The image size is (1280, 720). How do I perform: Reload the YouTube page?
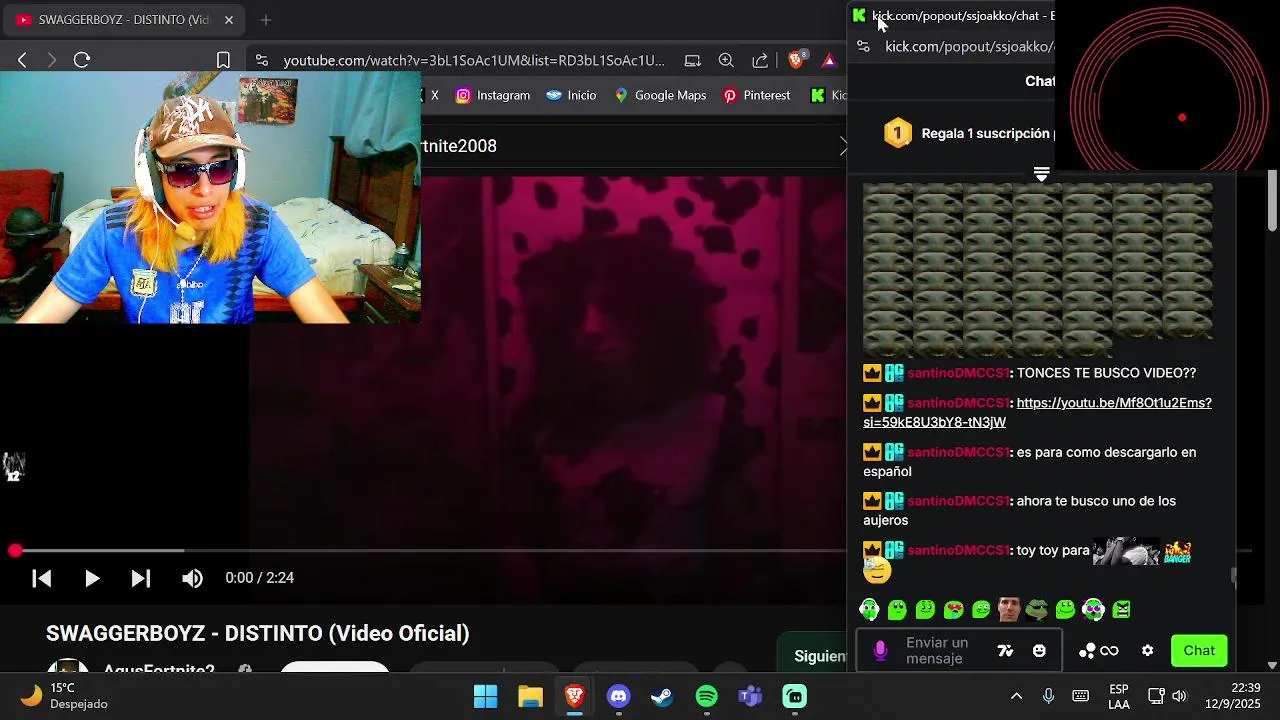coord(82,60)
